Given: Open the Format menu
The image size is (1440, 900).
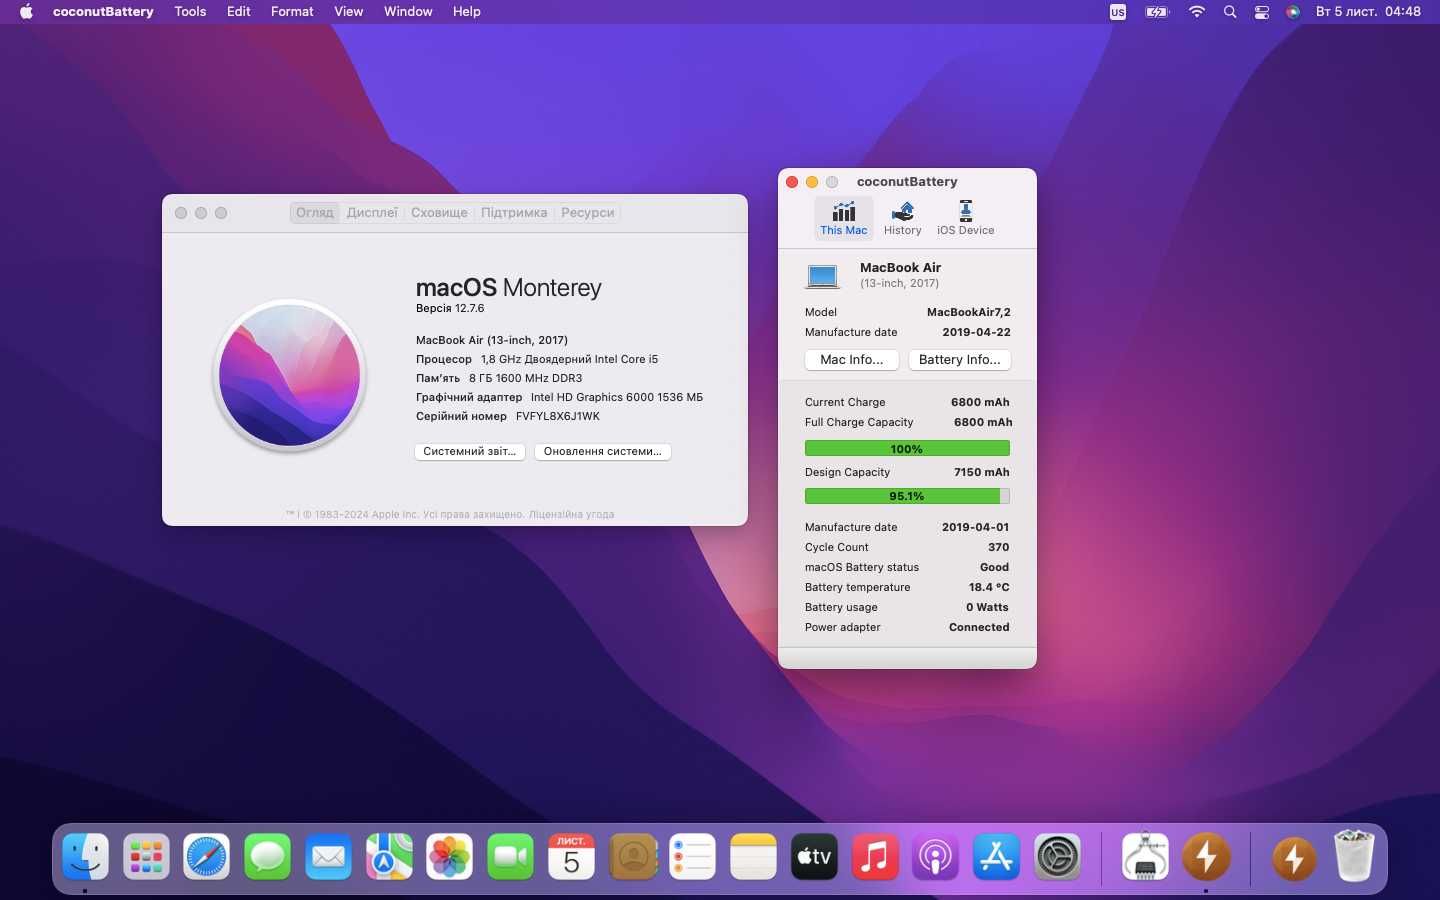Looking at the screenshot, I should click(x=292, y=12).
